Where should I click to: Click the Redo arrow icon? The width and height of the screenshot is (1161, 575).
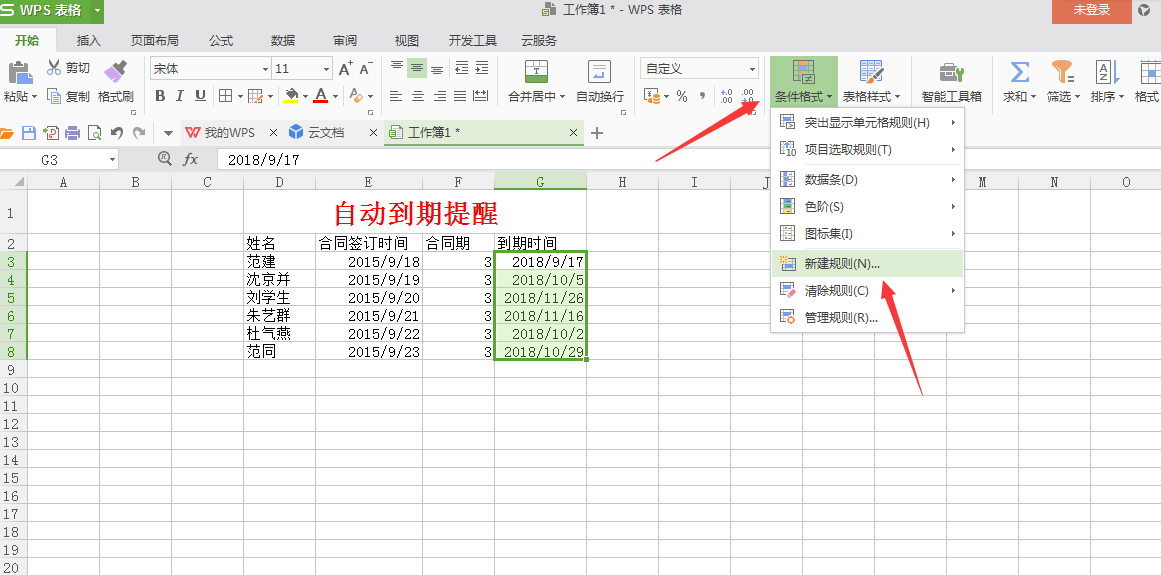tap(138, 133)
